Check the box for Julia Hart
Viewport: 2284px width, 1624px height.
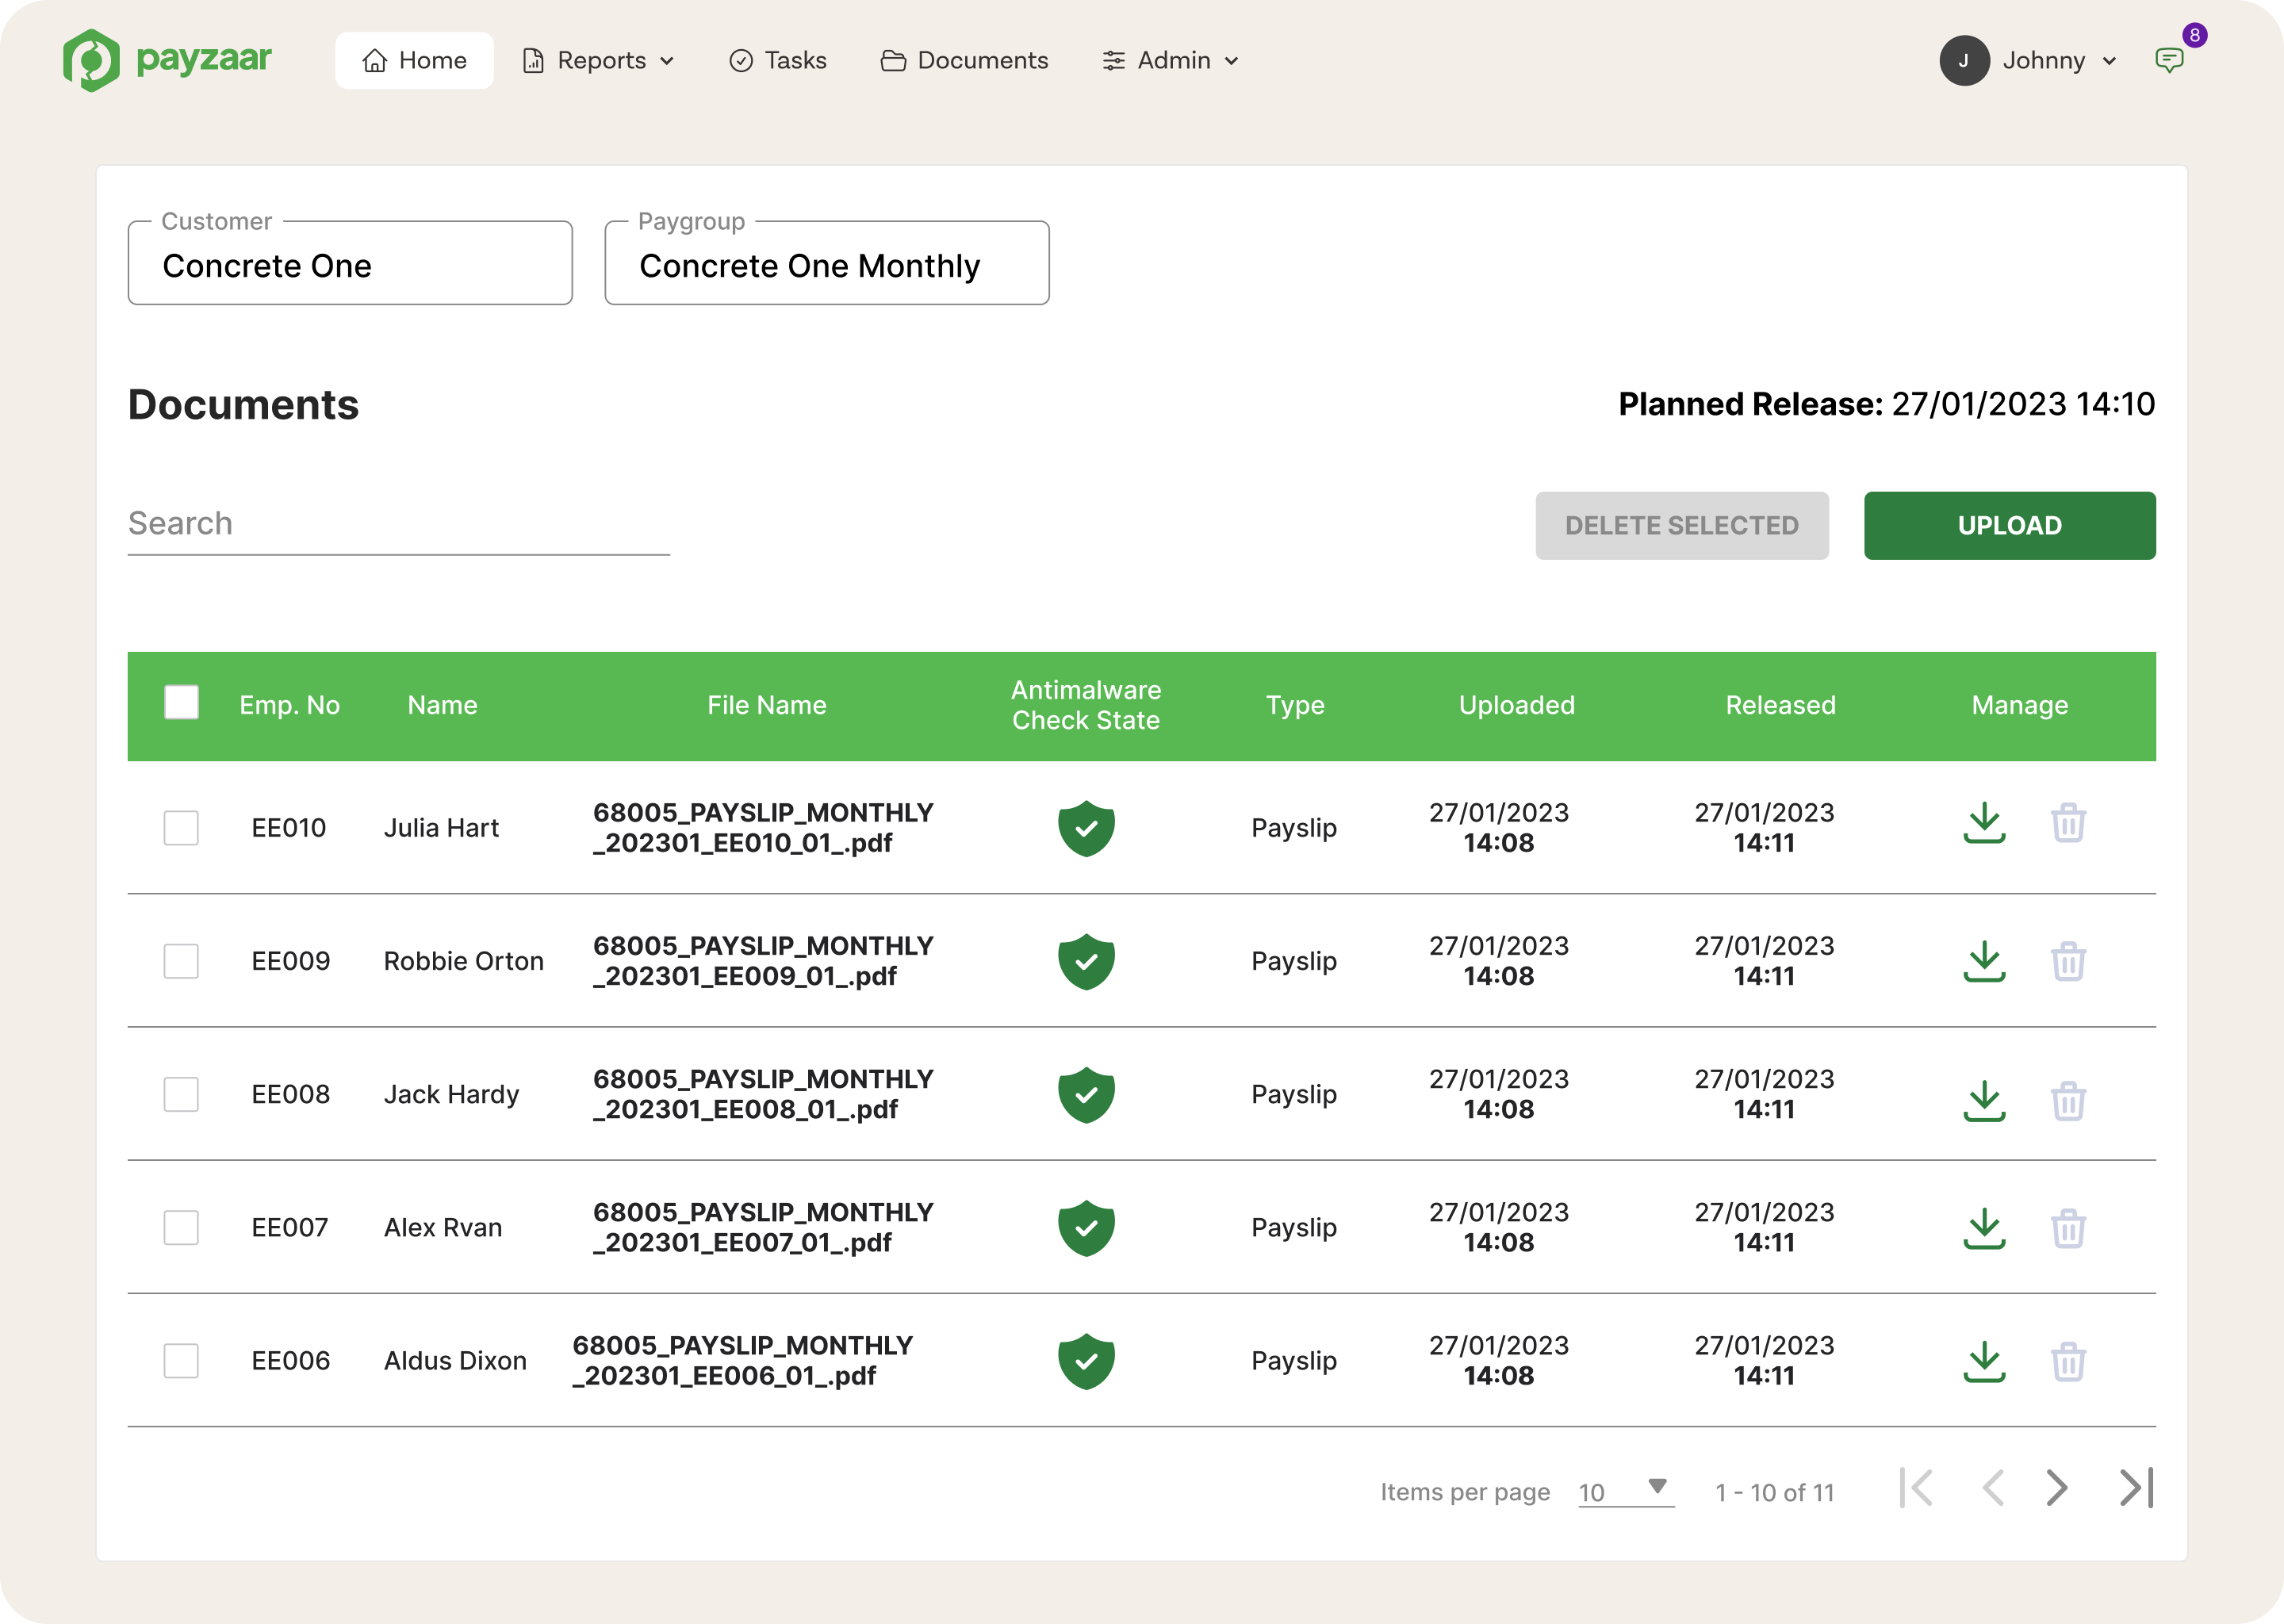point(181,828)
